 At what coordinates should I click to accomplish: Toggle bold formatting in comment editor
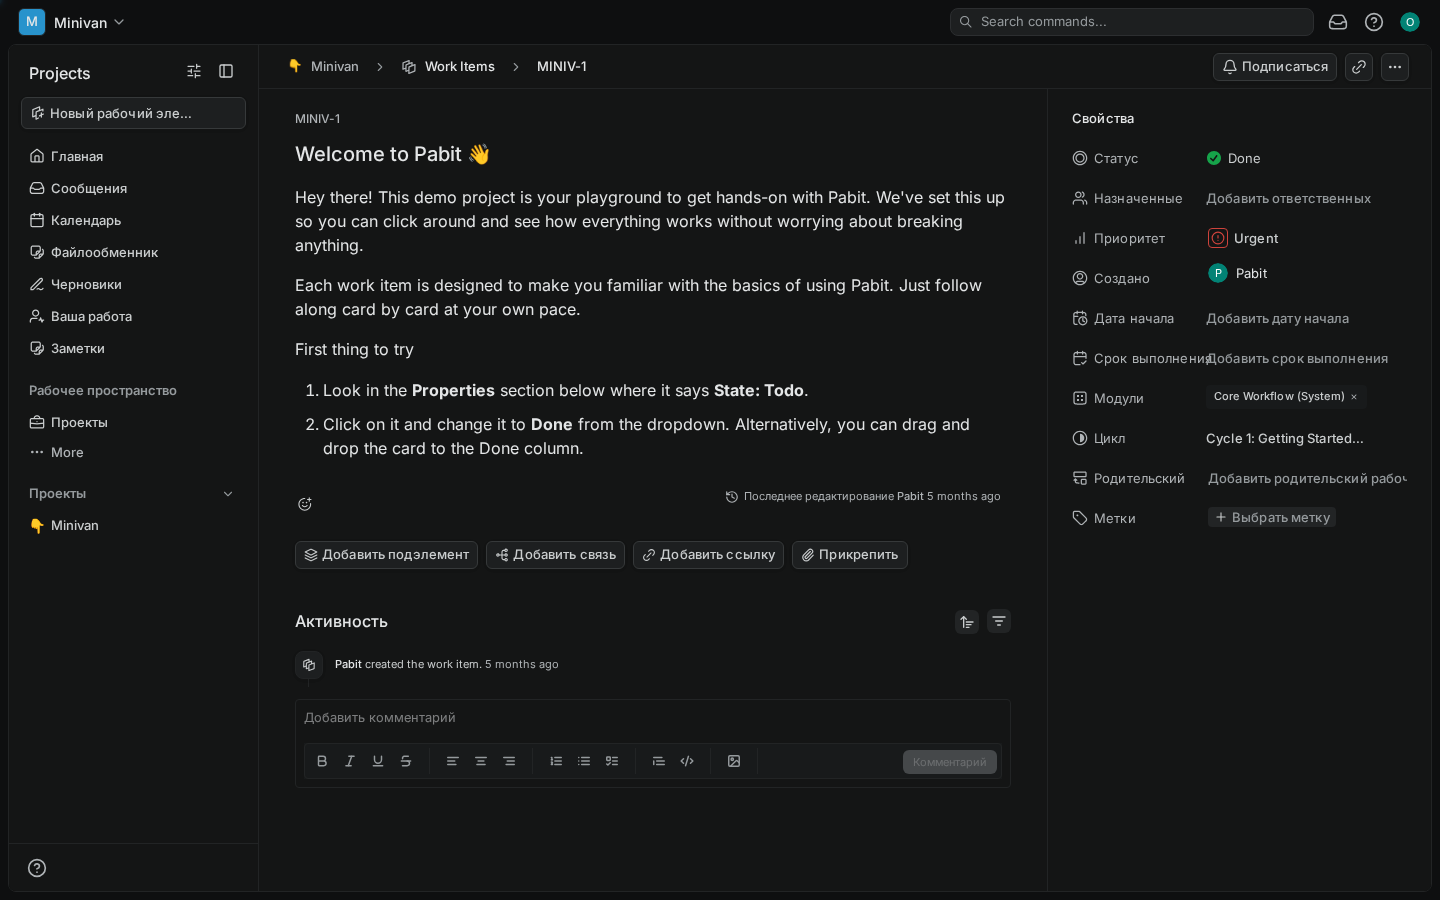tap(322, 761)
